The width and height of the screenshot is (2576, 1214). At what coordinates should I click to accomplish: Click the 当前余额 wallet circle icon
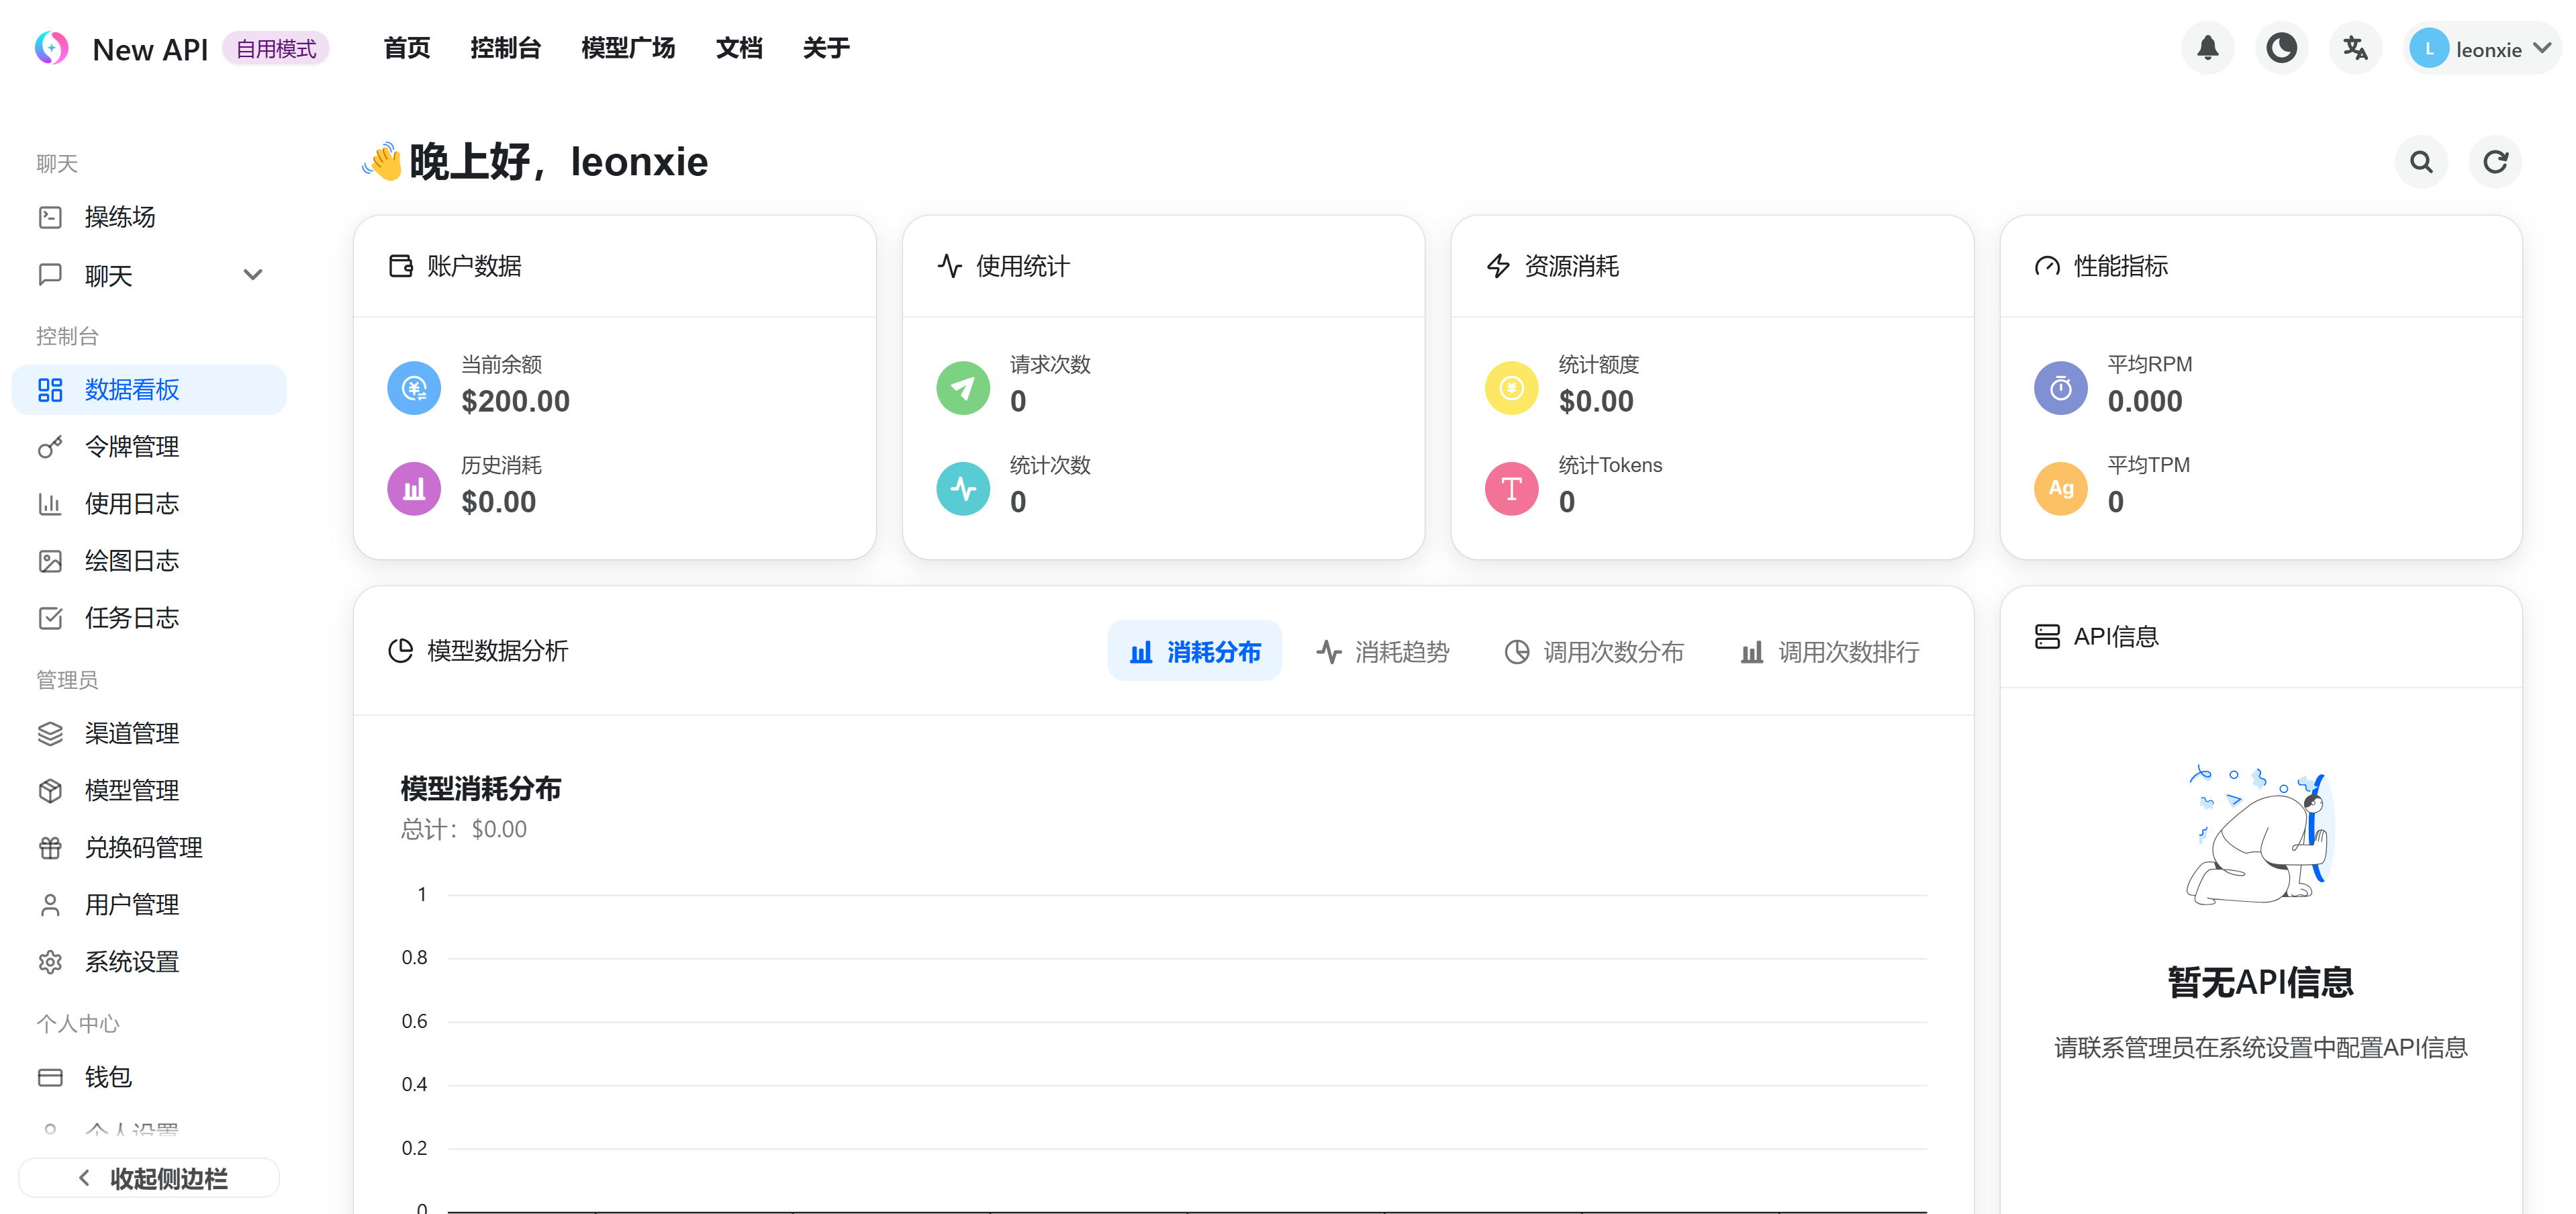414,388
